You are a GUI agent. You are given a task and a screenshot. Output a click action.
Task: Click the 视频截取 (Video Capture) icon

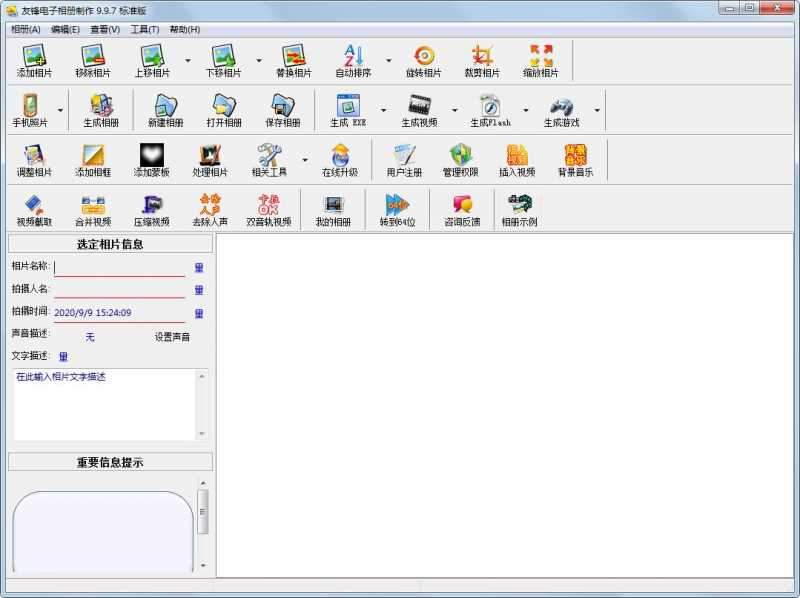(34, 209)
